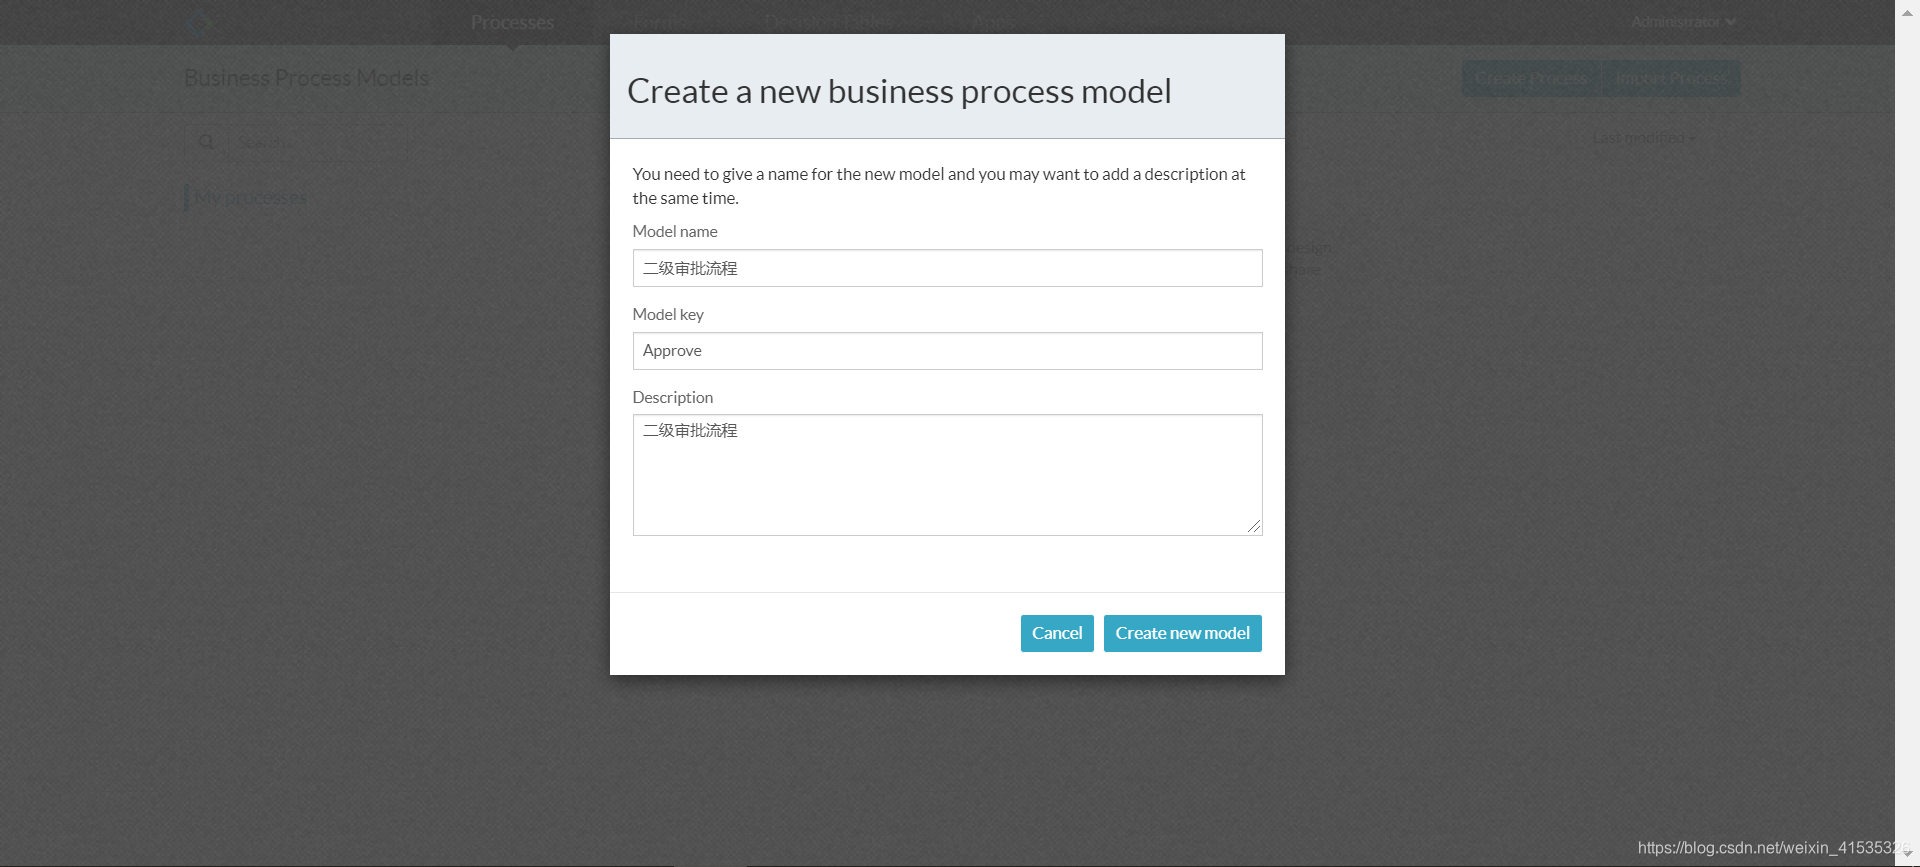Open the Last modified sort dropdown
Image resolution: width=1920 pixels, height=867 pixels.
[1644, 138]
